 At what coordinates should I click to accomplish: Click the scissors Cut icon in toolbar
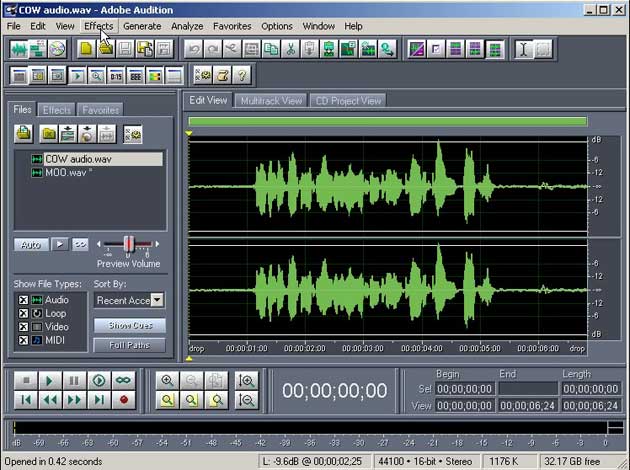pyautogui.click(x=290, y=48)
